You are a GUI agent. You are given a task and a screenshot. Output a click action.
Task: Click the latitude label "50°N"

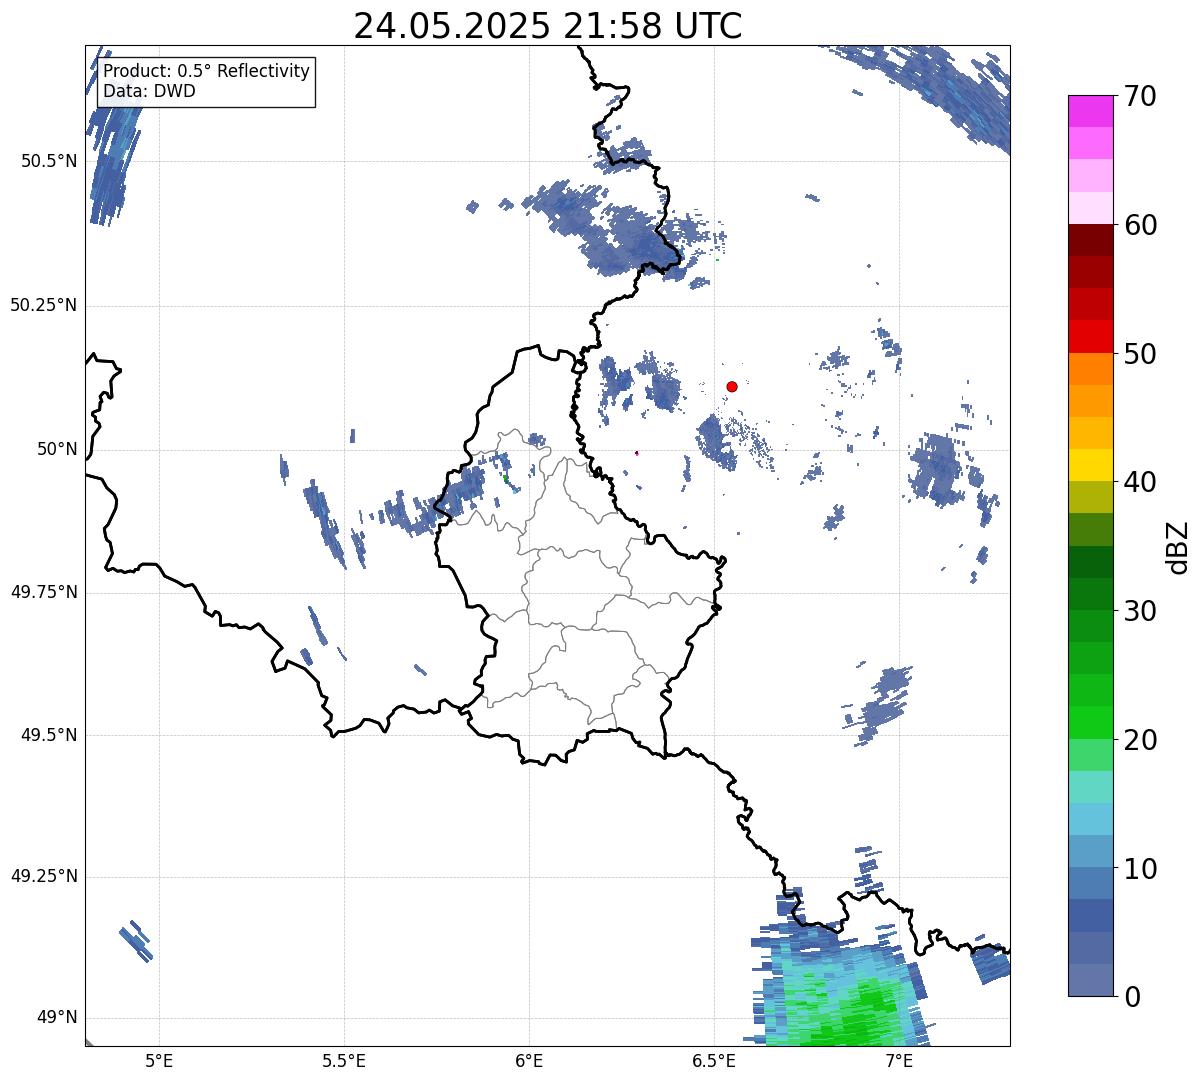pos(57,449)
